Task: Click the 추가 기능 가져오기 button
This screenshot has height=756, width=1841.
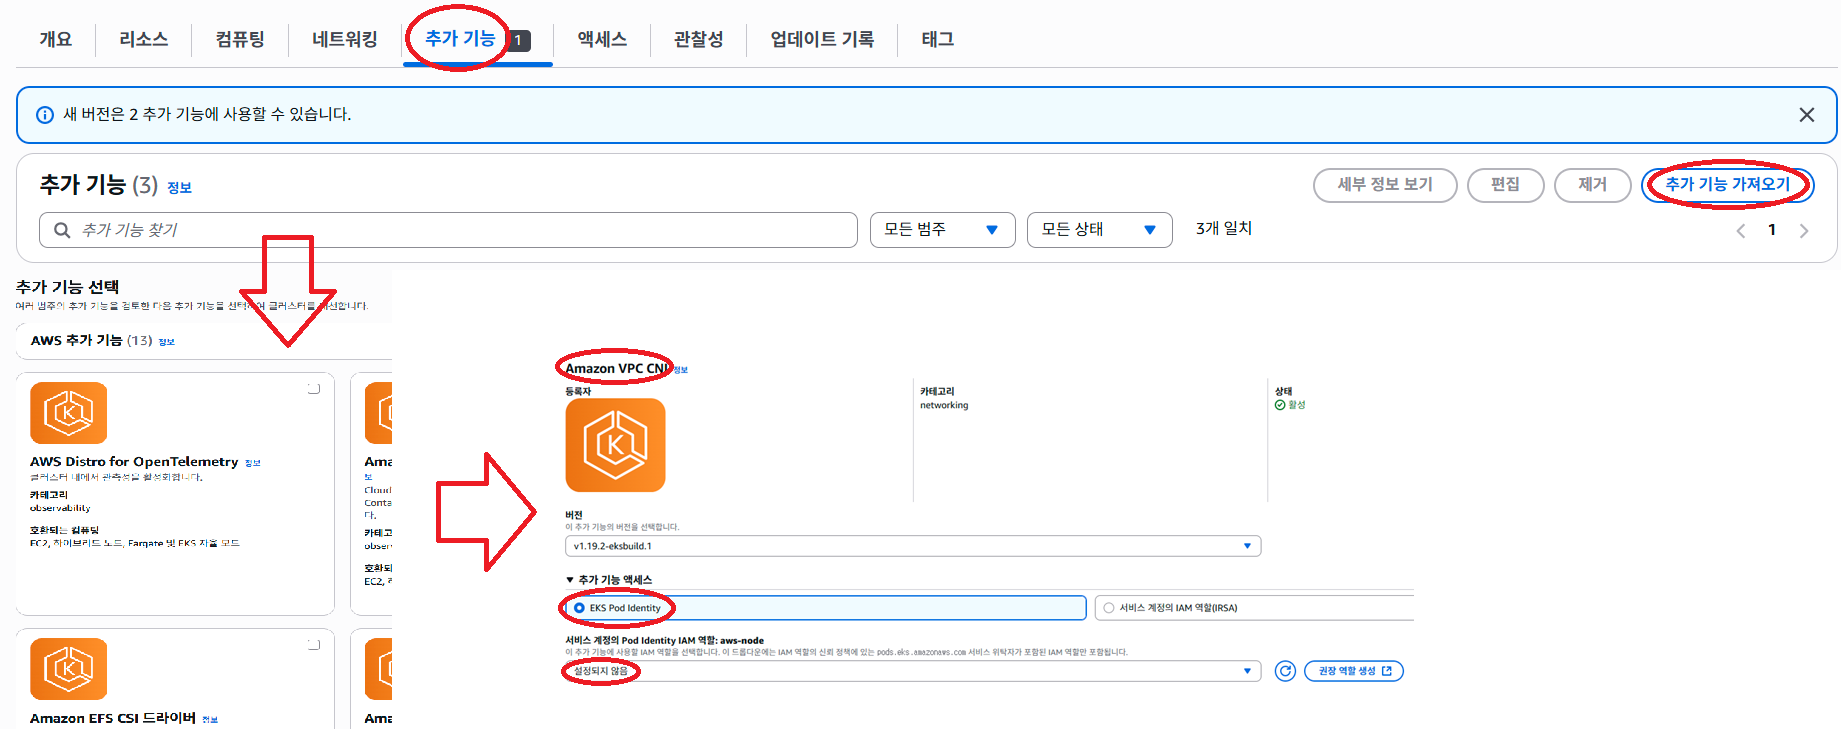Action: (1727, 185)
